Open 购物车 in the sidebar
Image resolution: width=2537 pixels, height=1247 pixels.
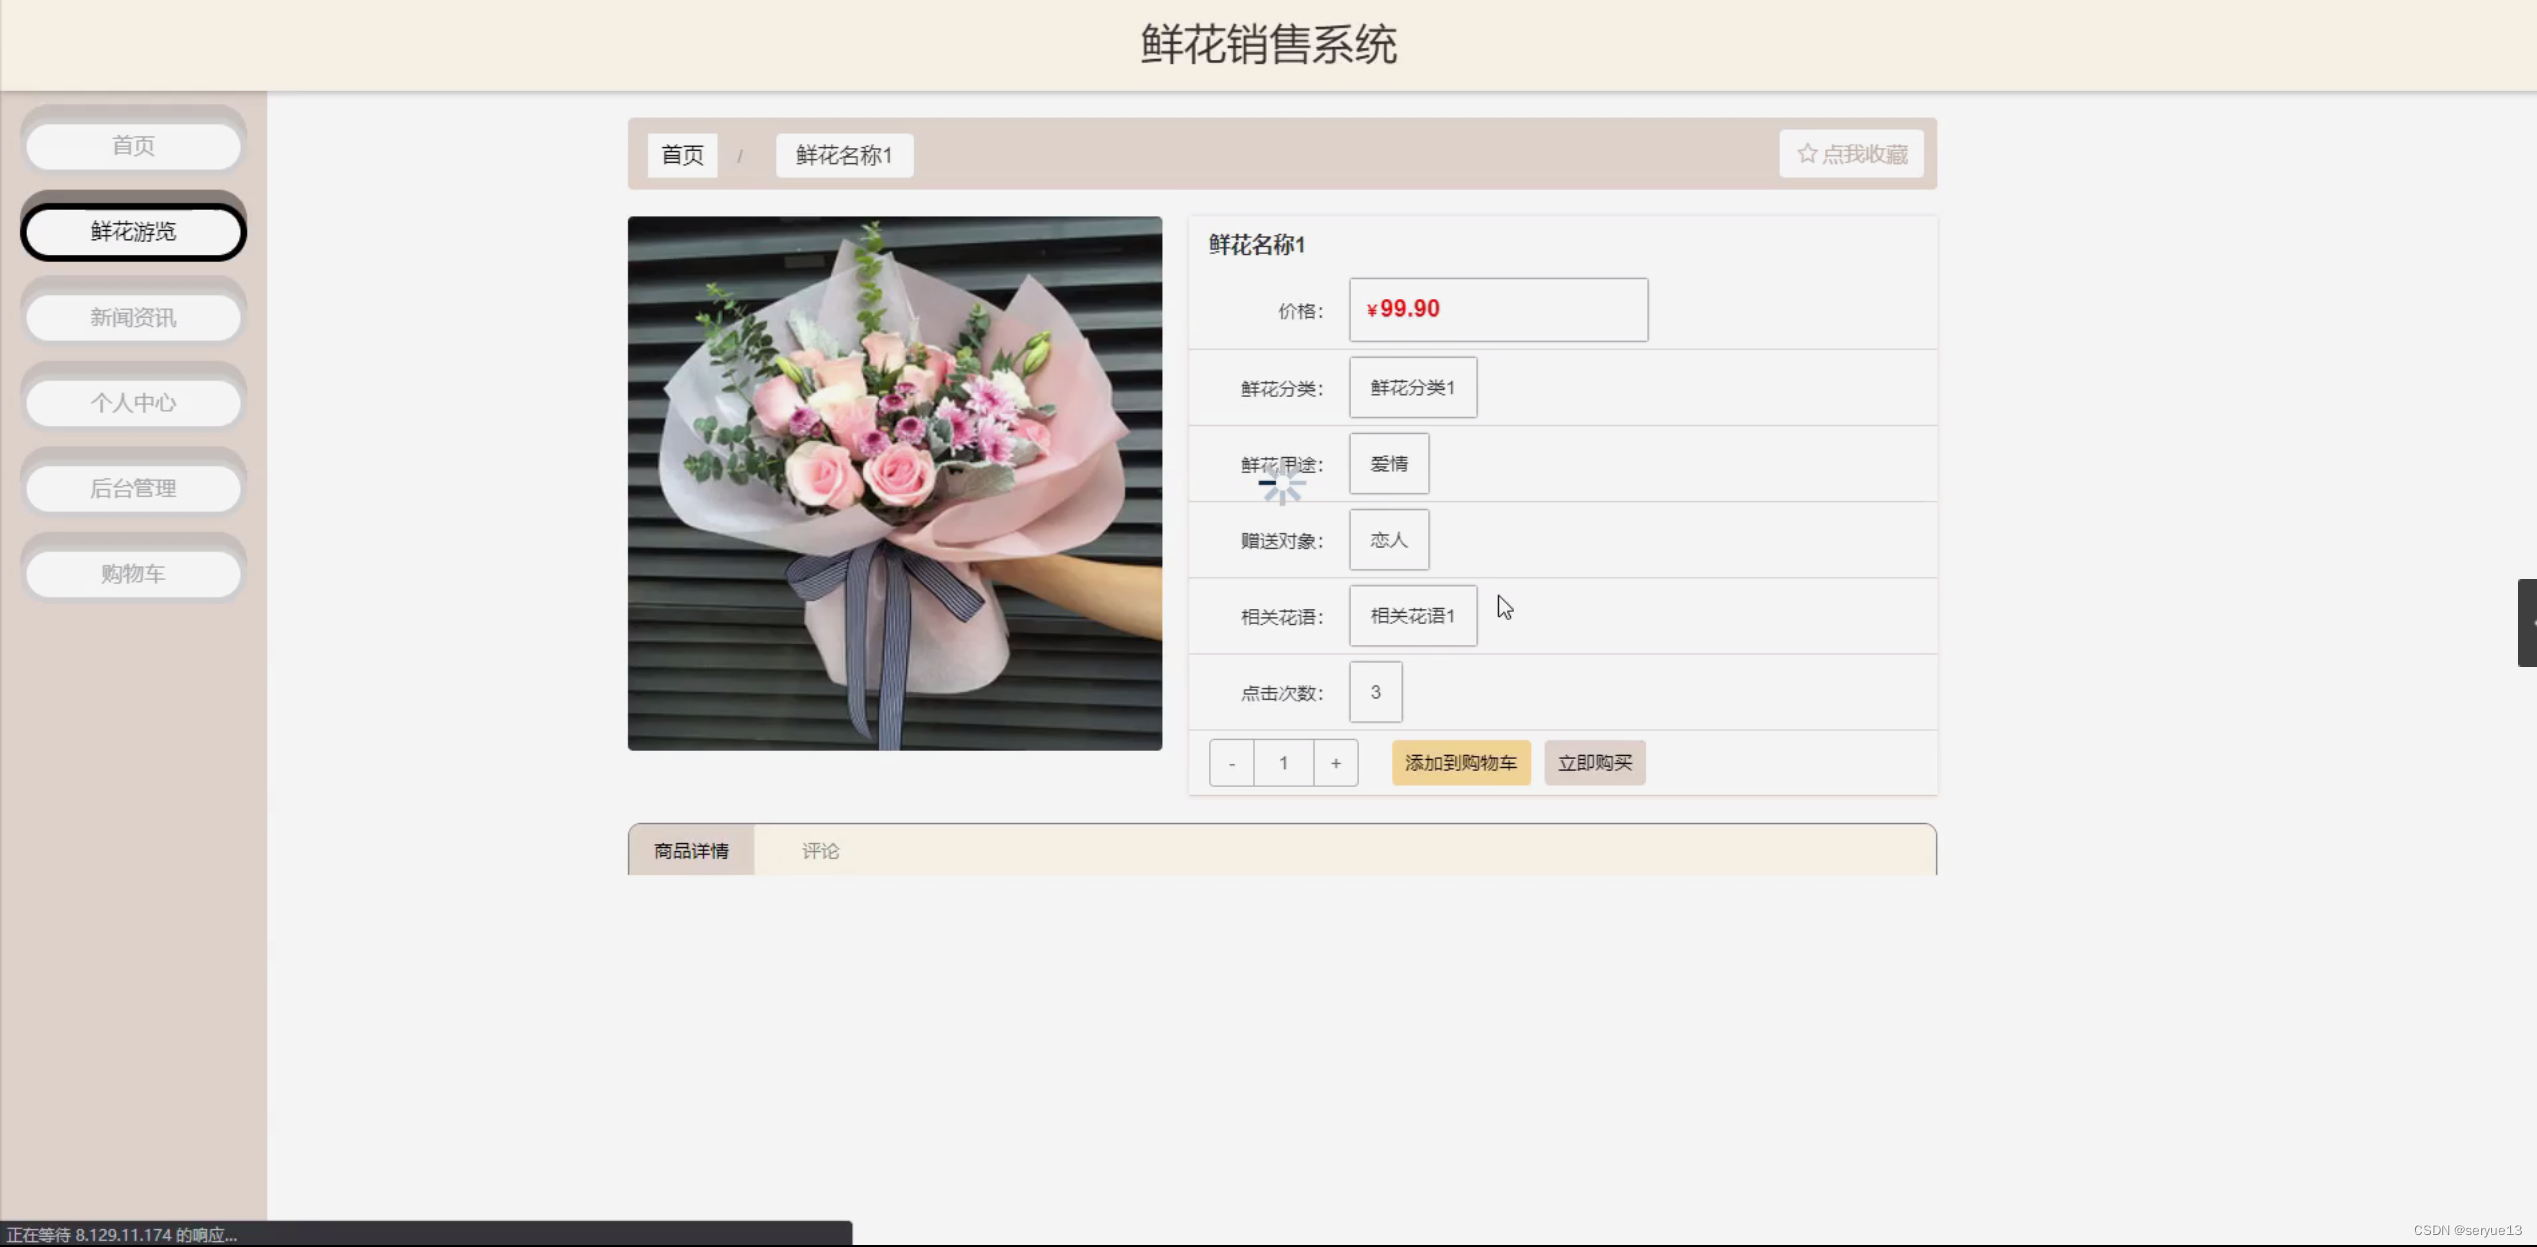click(x=133, y=574)
